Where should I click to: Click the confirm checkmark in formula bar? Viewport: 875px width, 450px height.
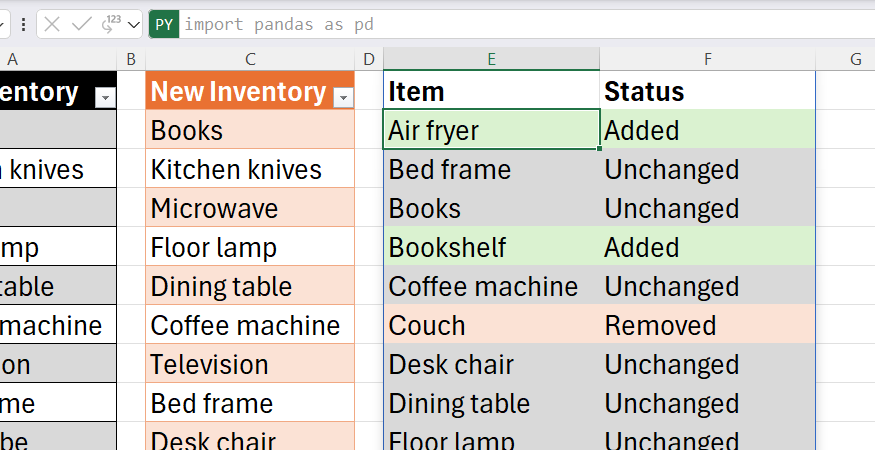coord(82,25)
